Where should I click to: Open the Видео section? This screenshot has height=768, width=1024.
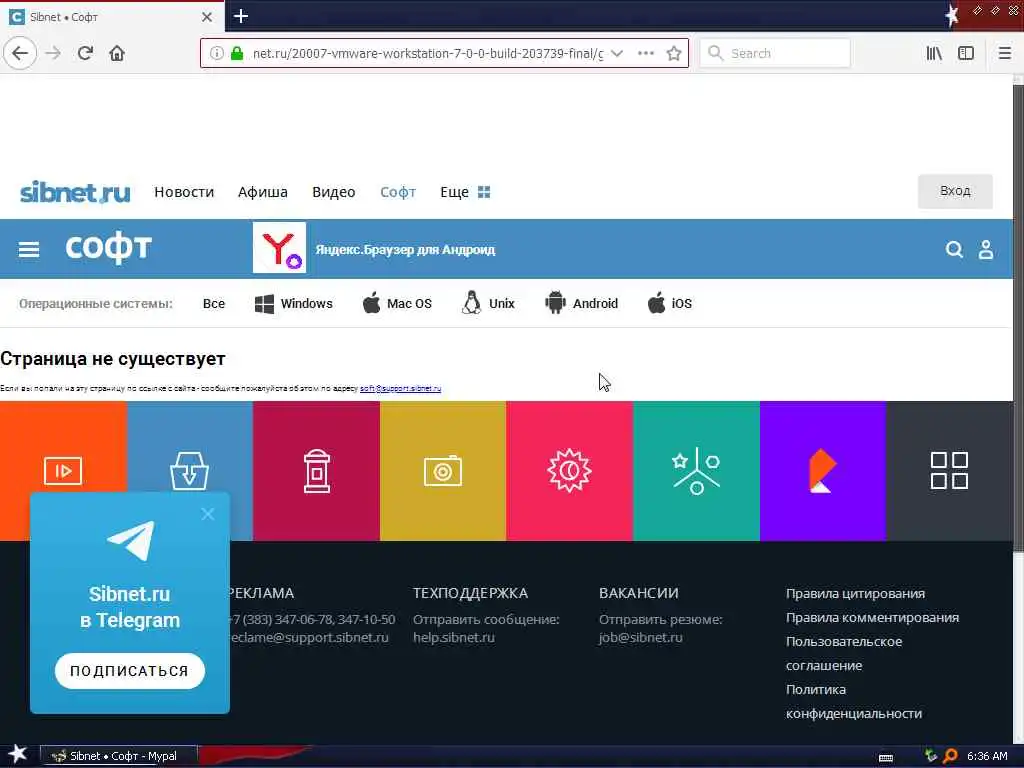334,192
